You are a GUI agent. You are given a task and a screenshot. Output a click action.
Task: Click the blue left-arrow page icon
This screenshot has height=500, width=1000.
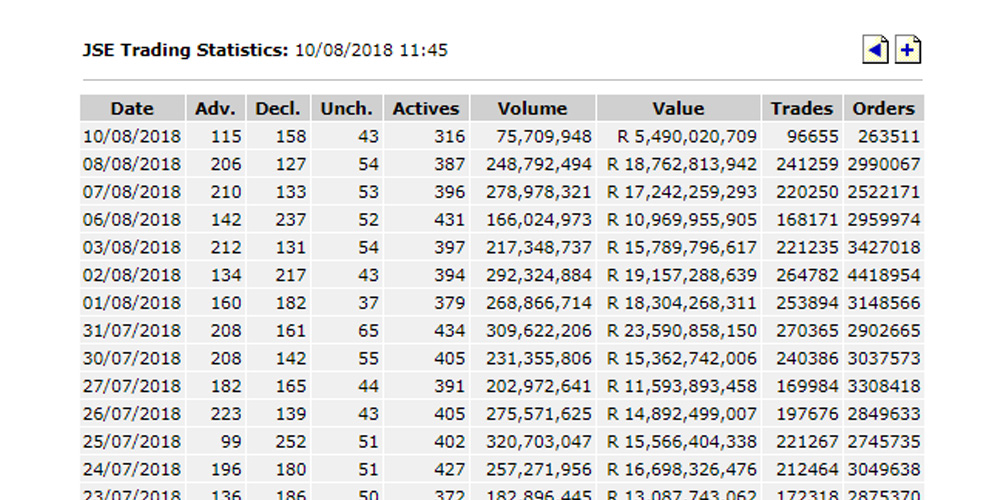(875, 50)
